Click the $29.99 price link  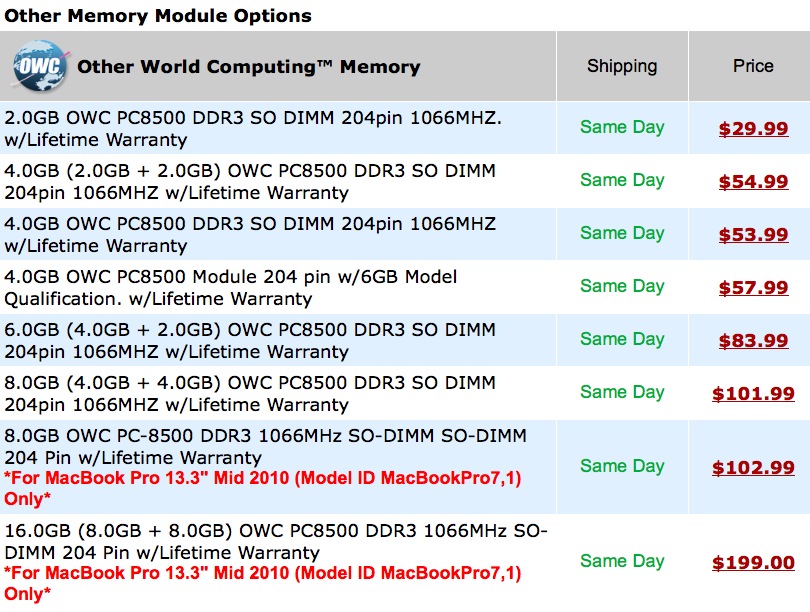pos(753,128)
